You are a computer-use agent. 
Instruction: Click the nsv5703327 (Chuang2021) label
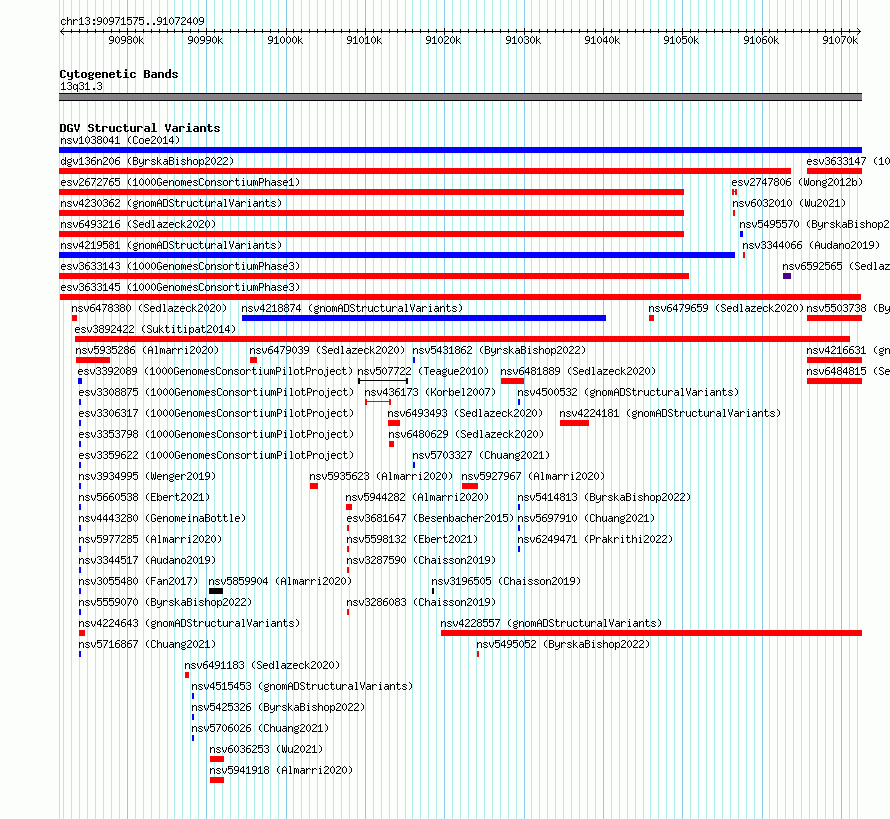(481, 455)
